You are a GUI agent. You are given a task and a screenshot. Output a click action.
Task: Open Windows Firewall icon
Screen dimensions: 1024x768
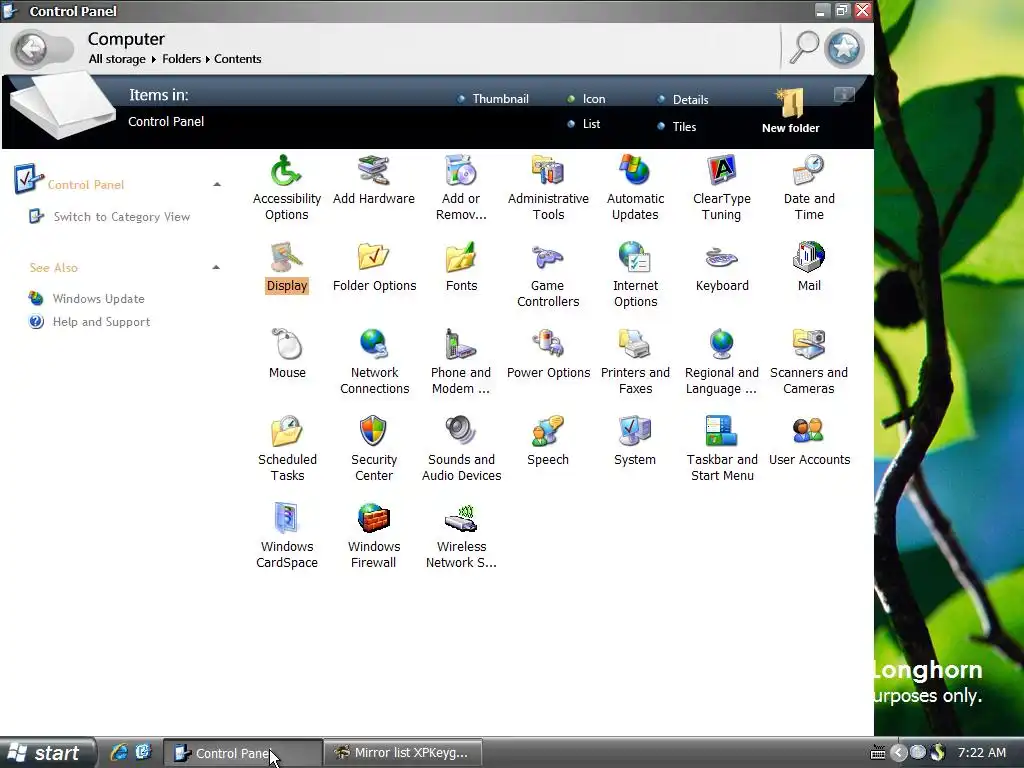374,519
